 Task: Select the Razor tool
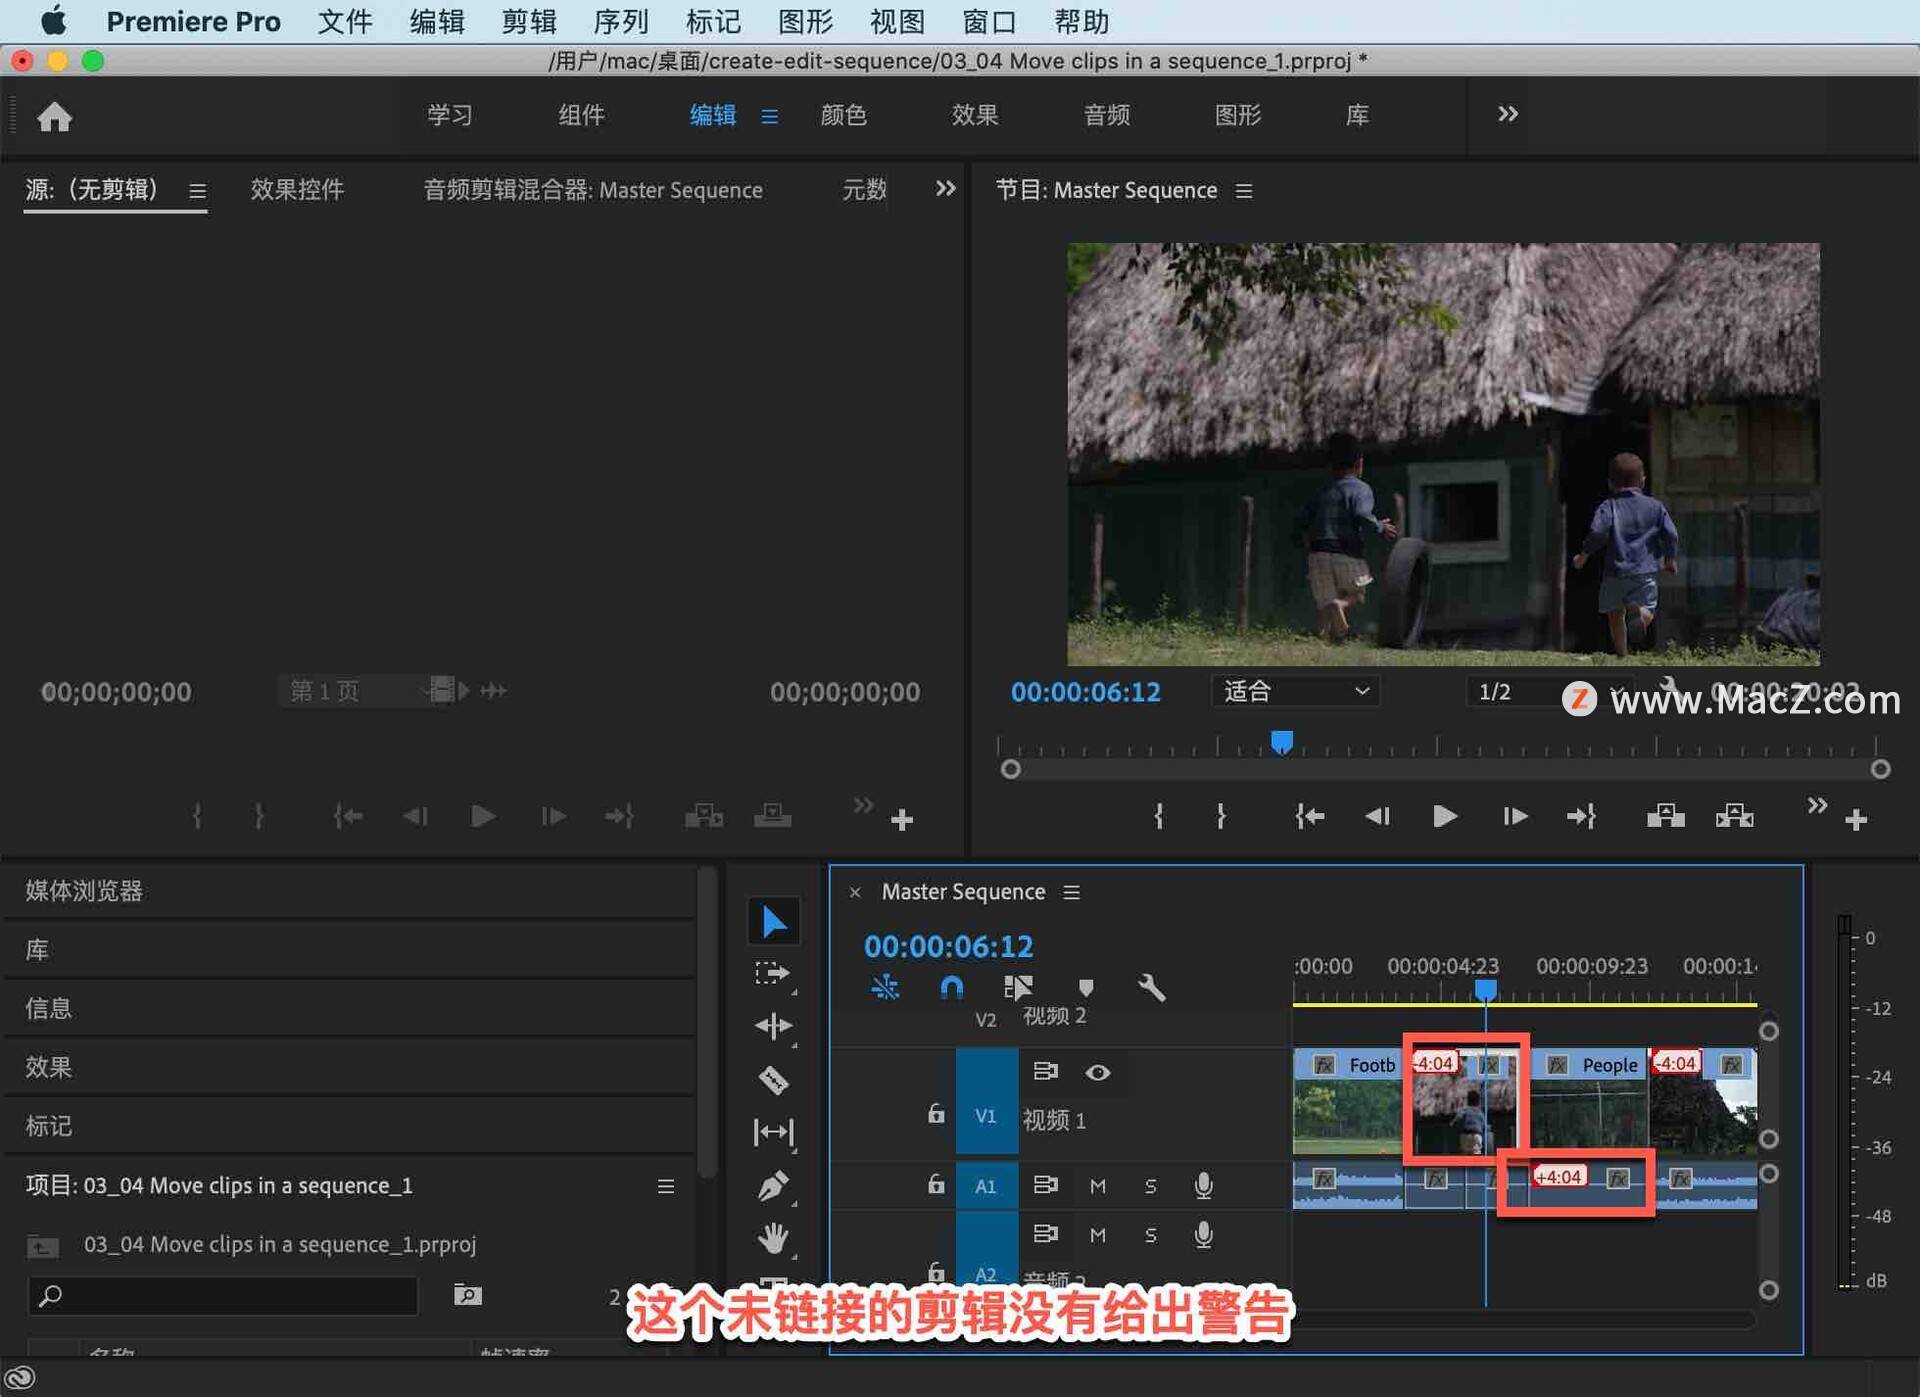[x=773, y=1080]
